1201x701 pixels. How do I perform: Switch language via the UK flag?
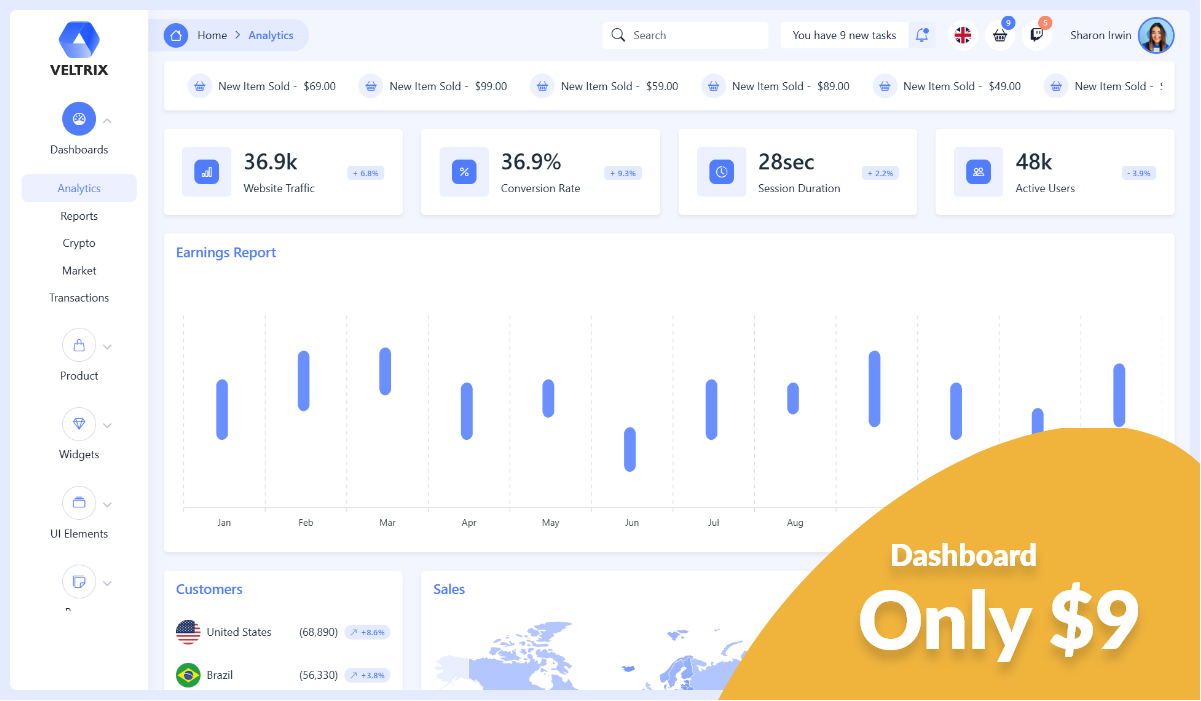tap(963, 34)
